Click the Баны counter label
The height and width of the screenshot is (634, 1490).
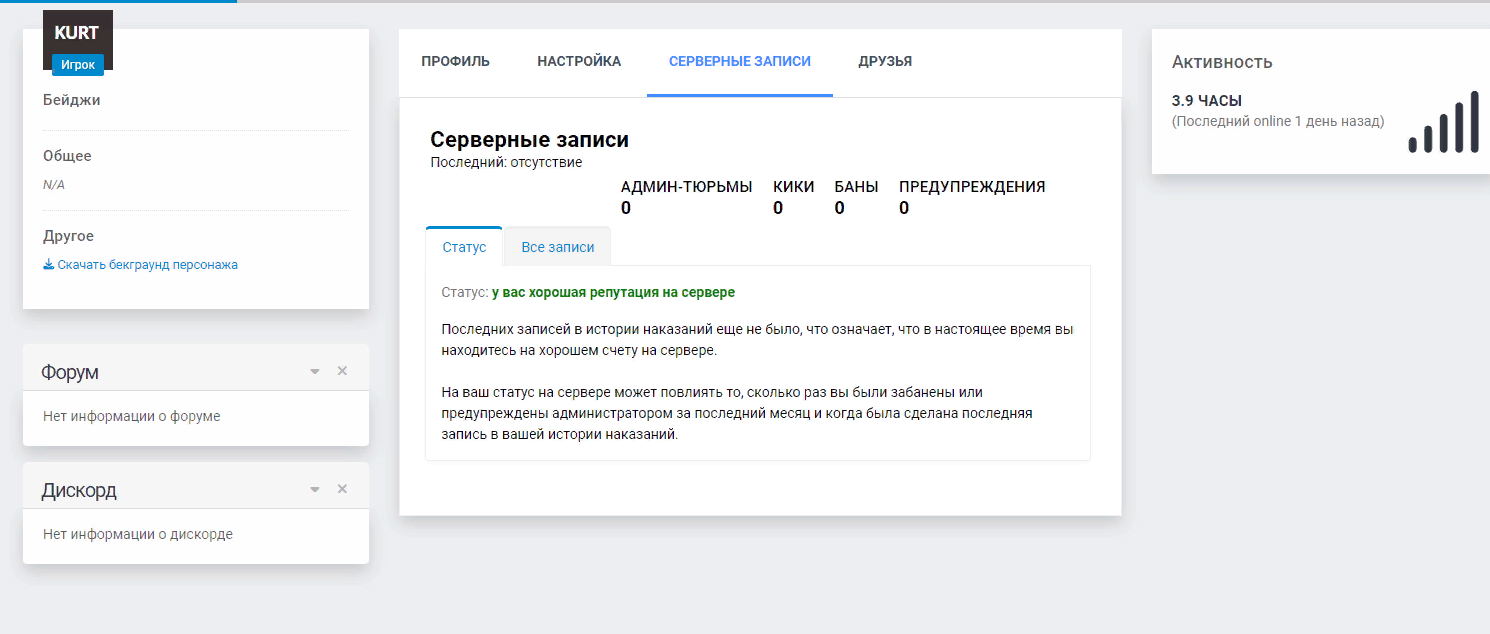[x=856, y=187]
